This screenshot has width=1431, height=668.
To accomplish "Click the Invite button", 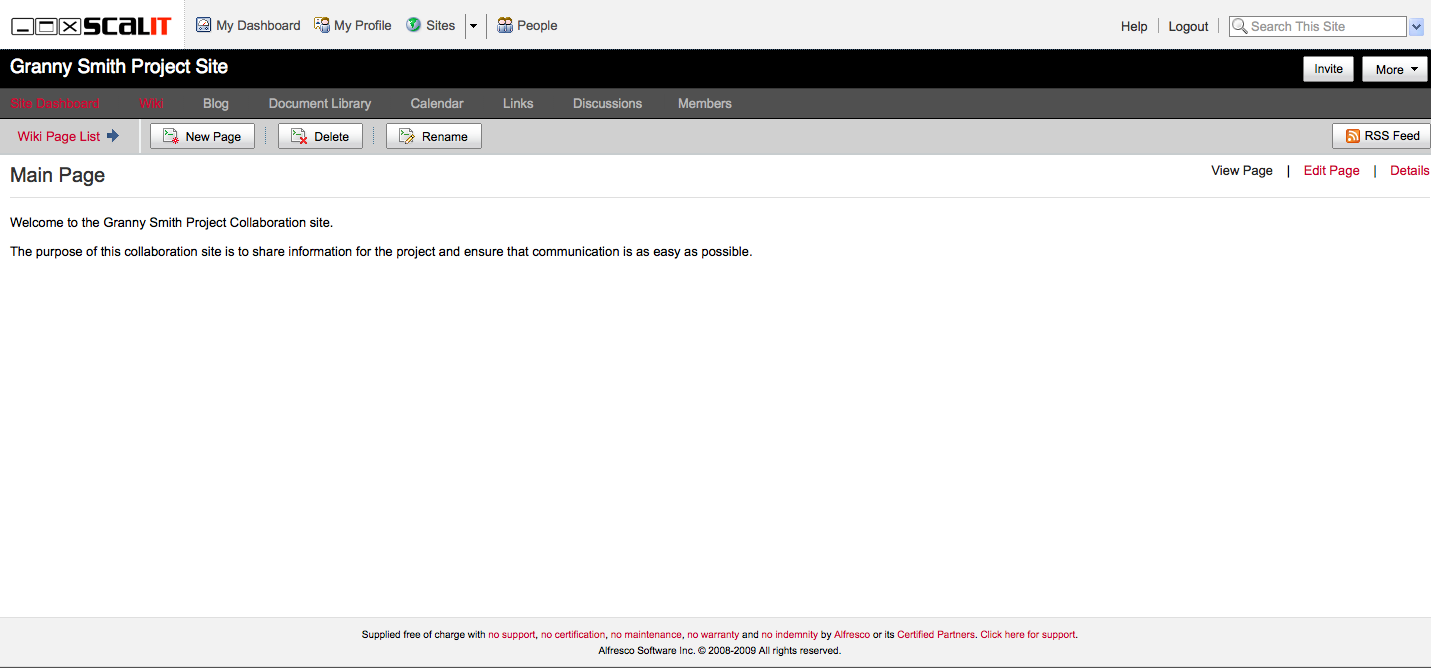I will (1328, 69).
